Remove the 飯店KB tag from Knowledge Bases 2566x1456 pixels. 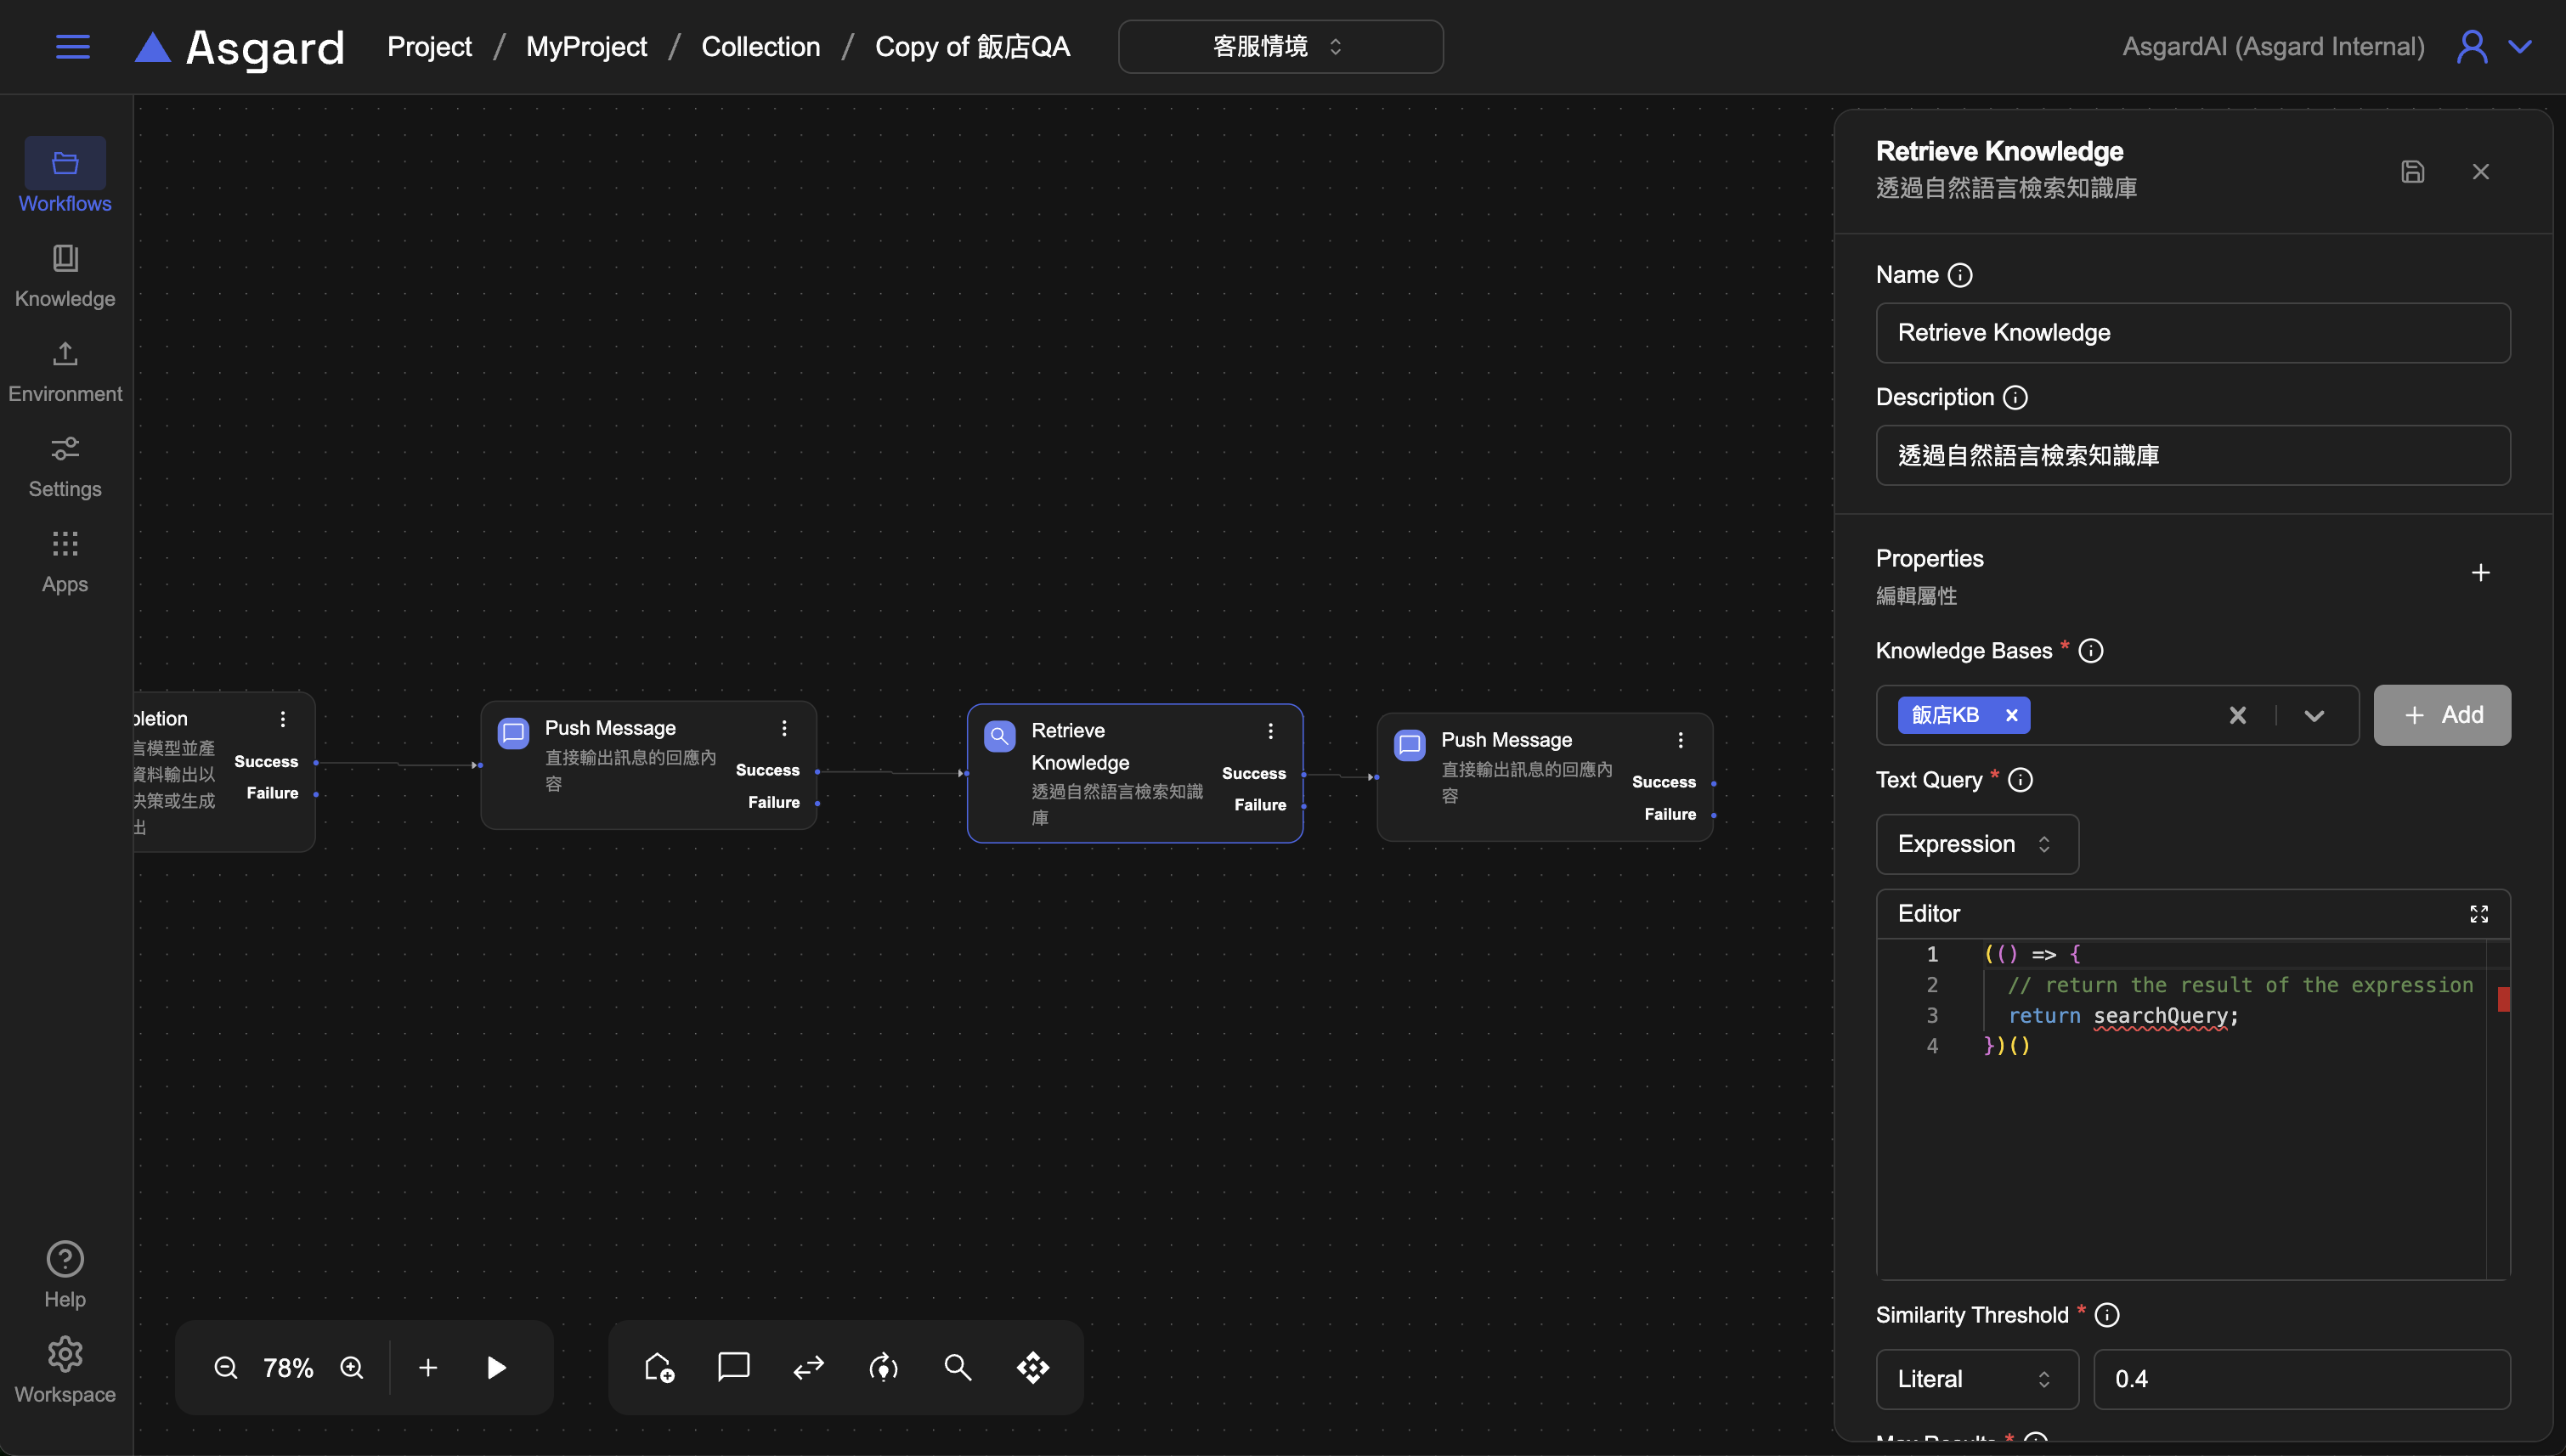(x=2011, y=715)
